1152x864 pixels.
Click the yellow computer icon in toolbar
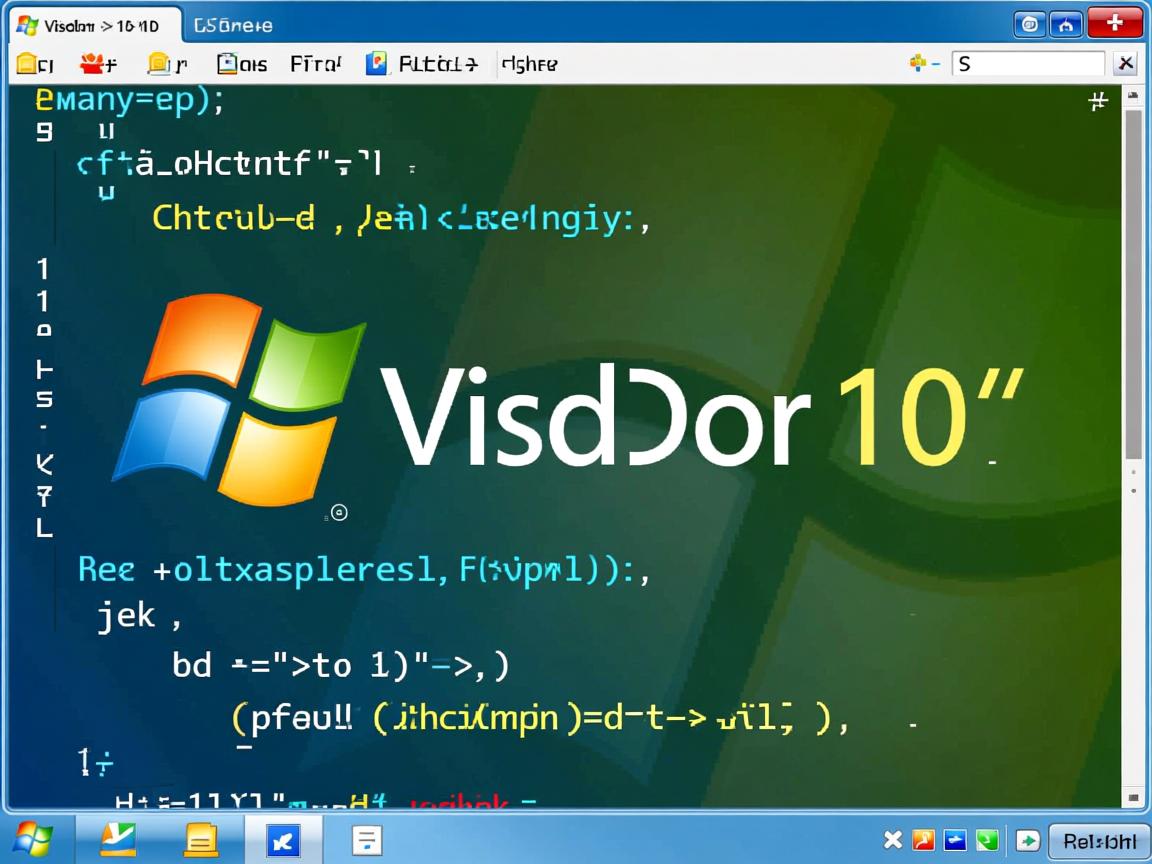[x=160, y=64]
